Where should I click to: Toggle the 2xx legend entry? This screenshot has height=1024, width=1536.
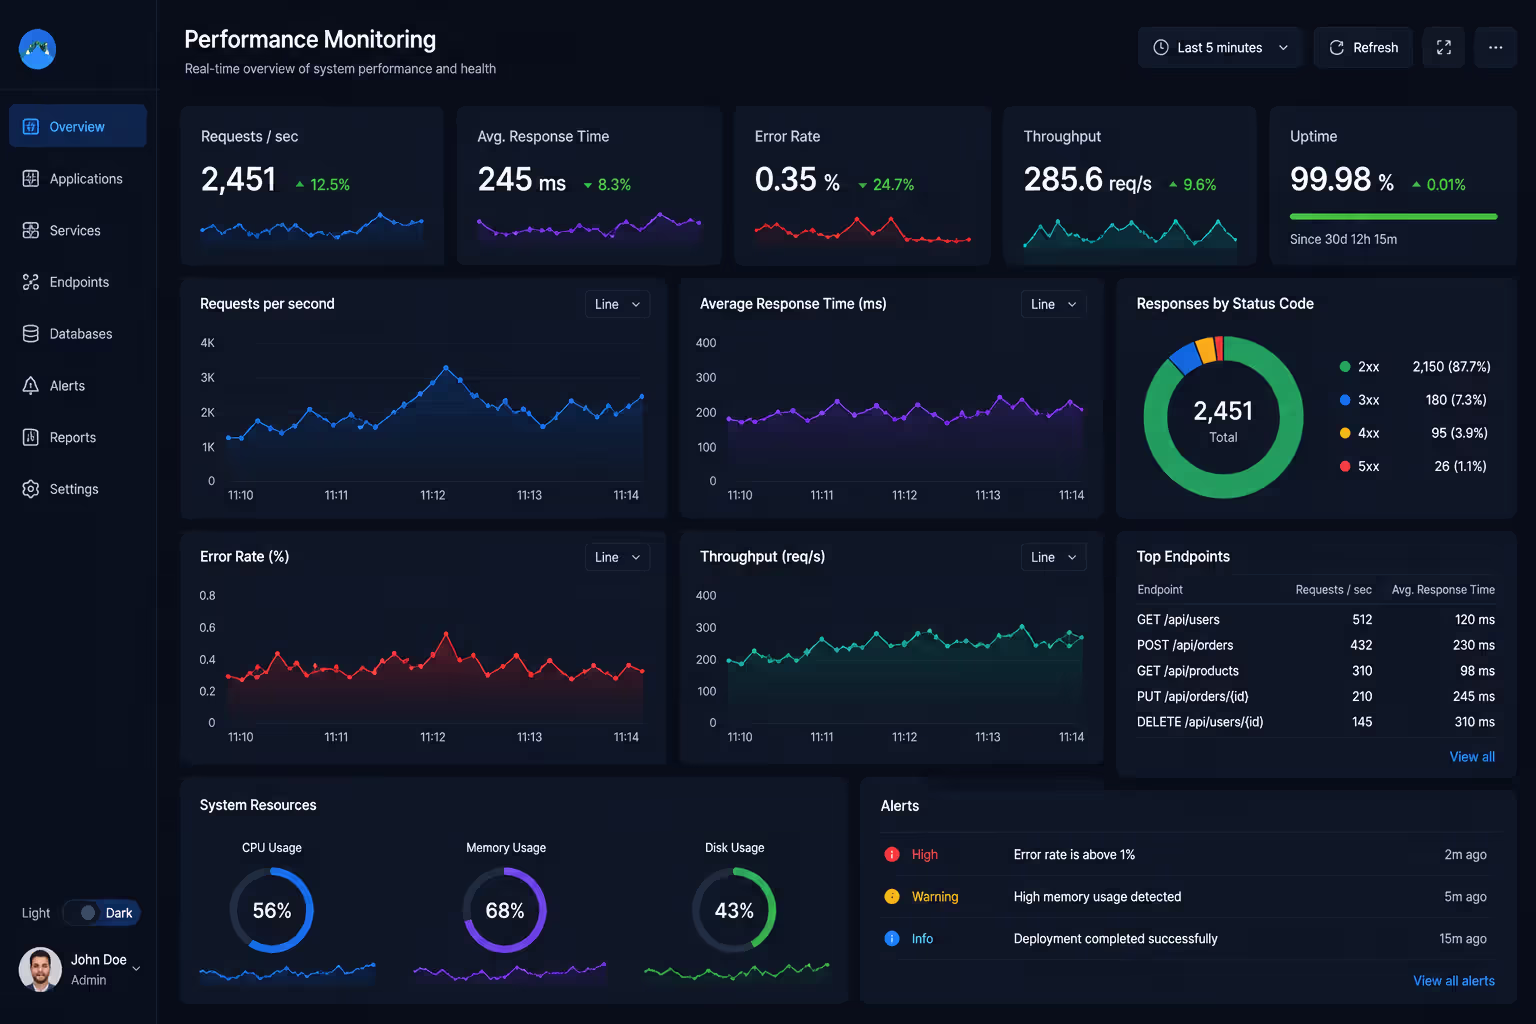coord(1414,367)
